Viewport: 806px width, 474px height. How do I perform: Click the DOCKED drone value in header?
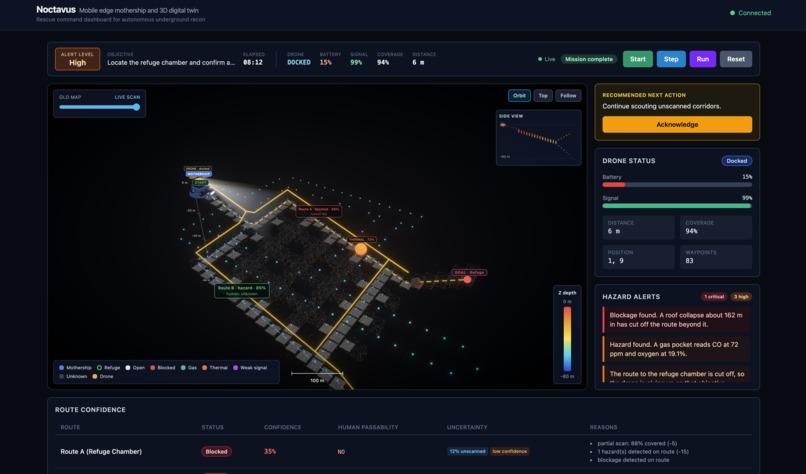(x=299, y=62)
